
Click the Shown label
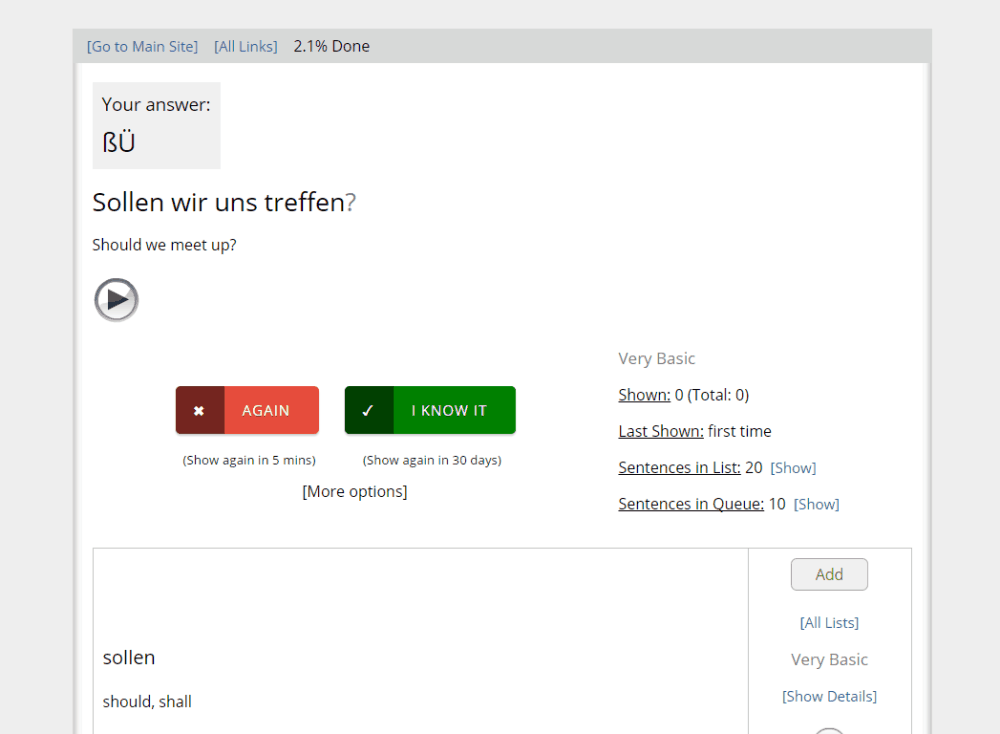(644, 395)
